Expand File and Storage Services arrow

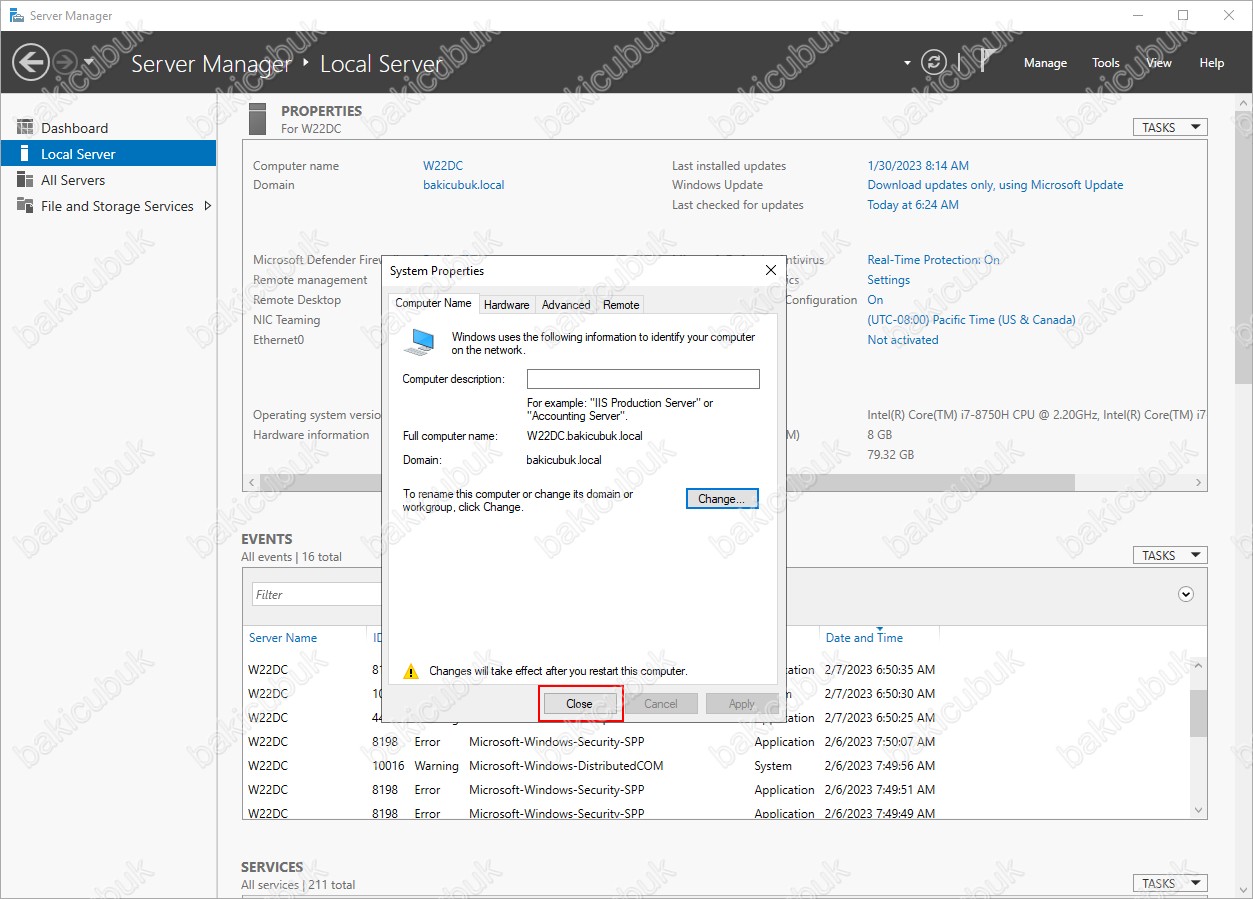coord(207,206)
